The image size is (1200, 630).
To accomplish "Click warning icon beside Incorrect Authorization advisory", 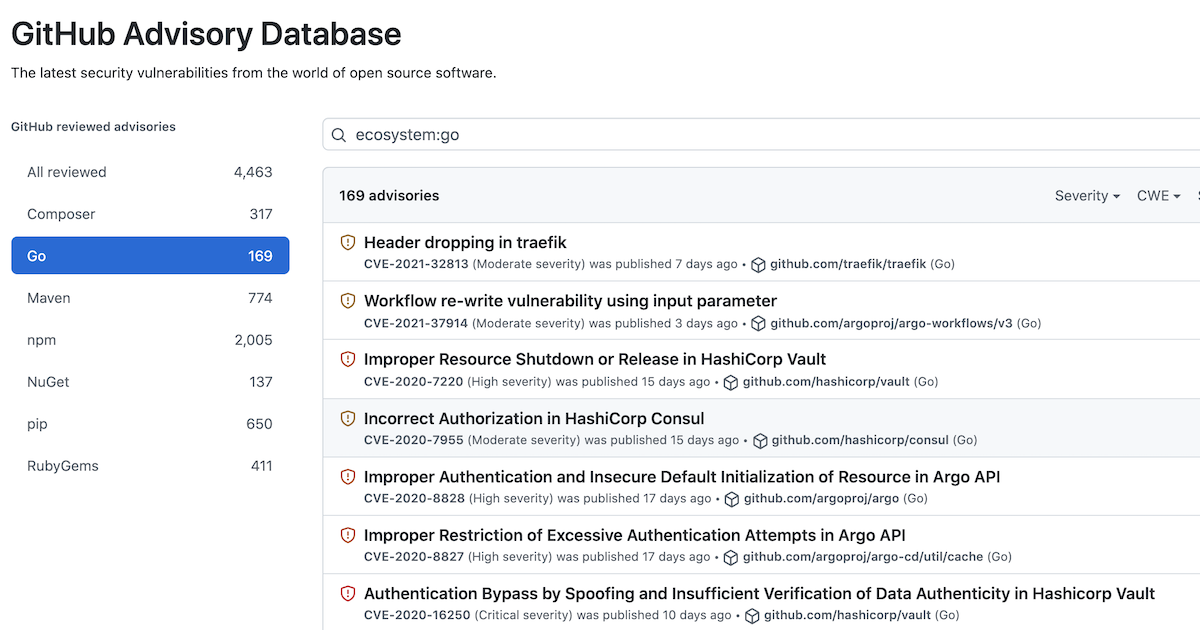I will point(347,418).
